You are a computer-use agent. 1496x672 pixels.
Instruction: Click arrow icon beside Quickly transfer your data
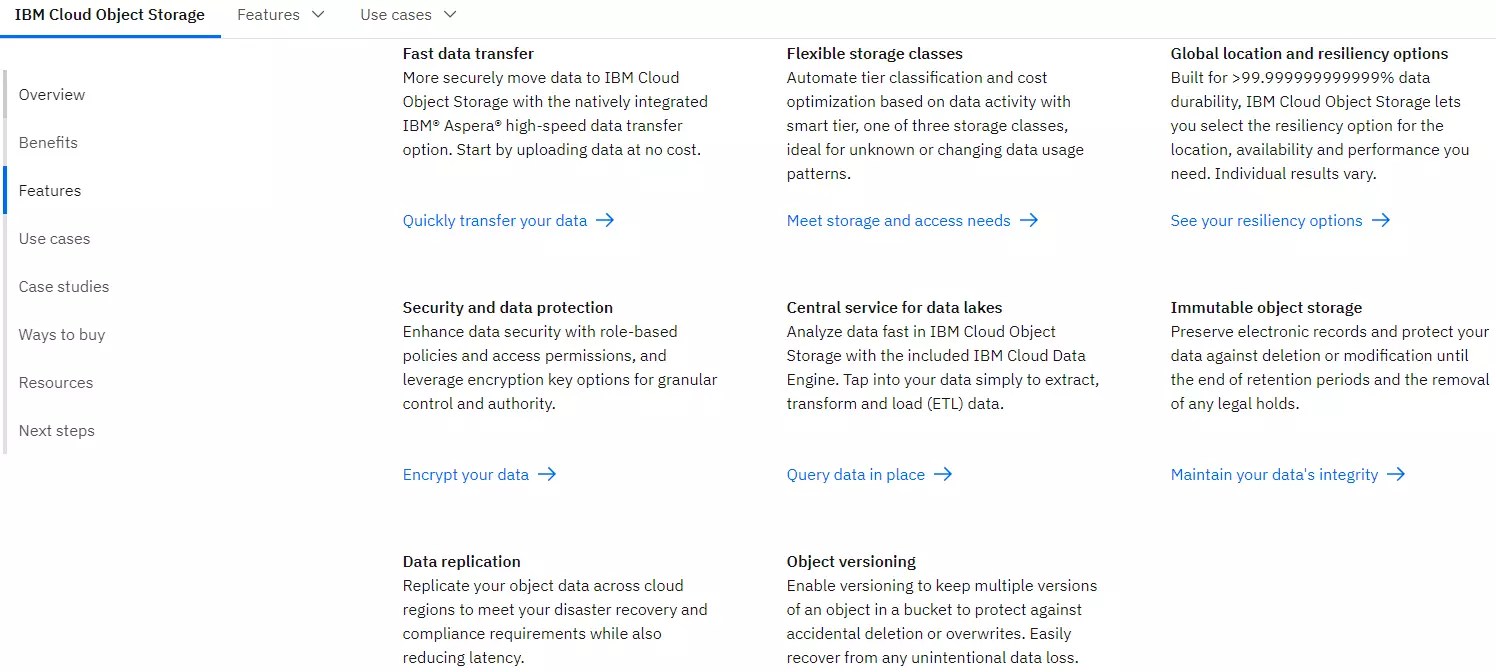(605, 221)
